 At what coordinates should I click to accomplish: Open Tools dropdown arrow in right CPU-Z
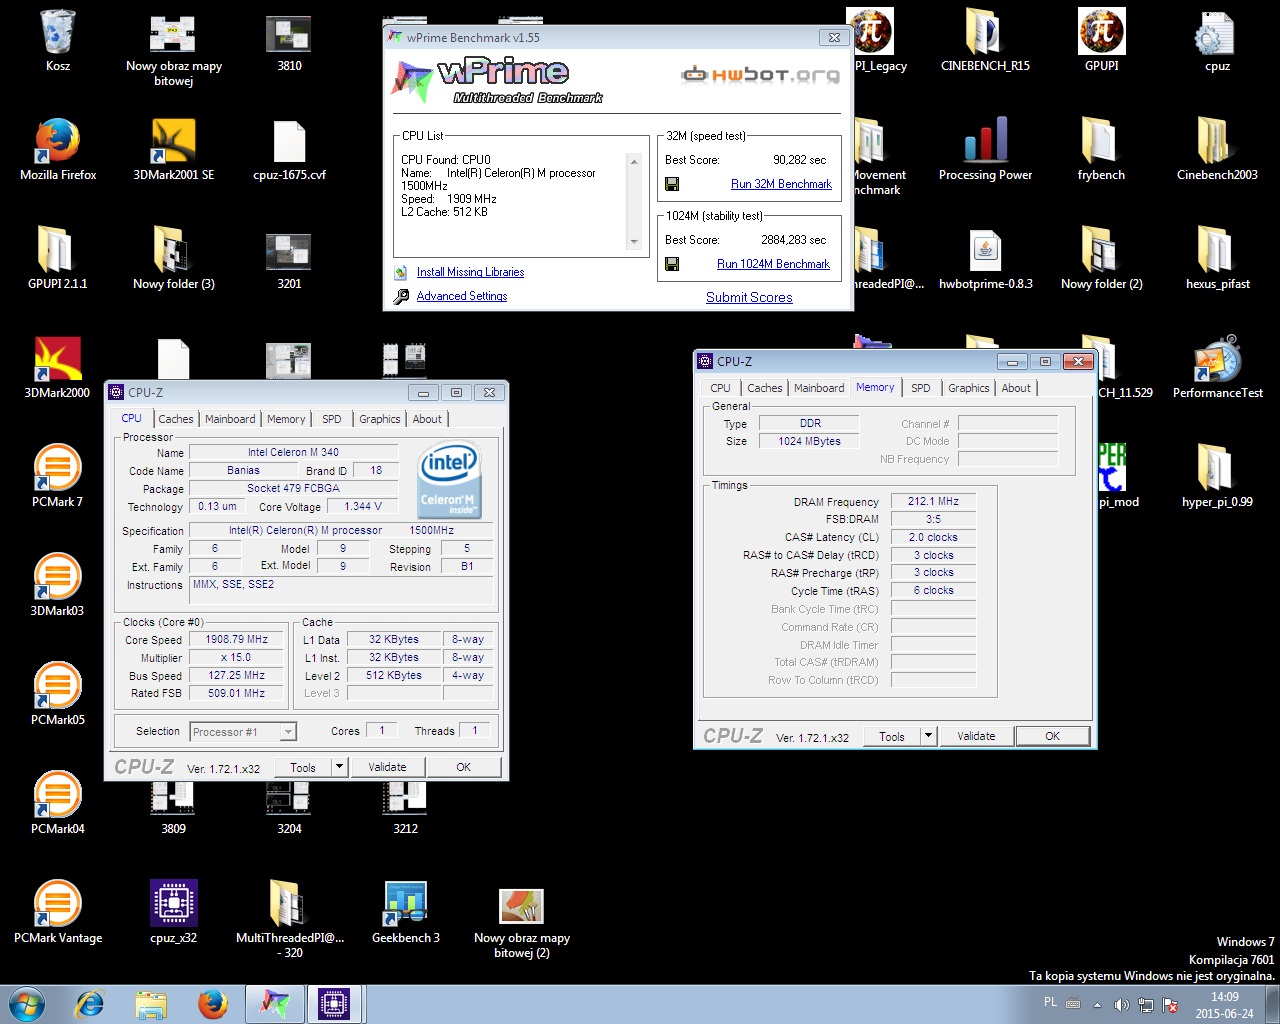pyautogui.click(x=928, y=736)
